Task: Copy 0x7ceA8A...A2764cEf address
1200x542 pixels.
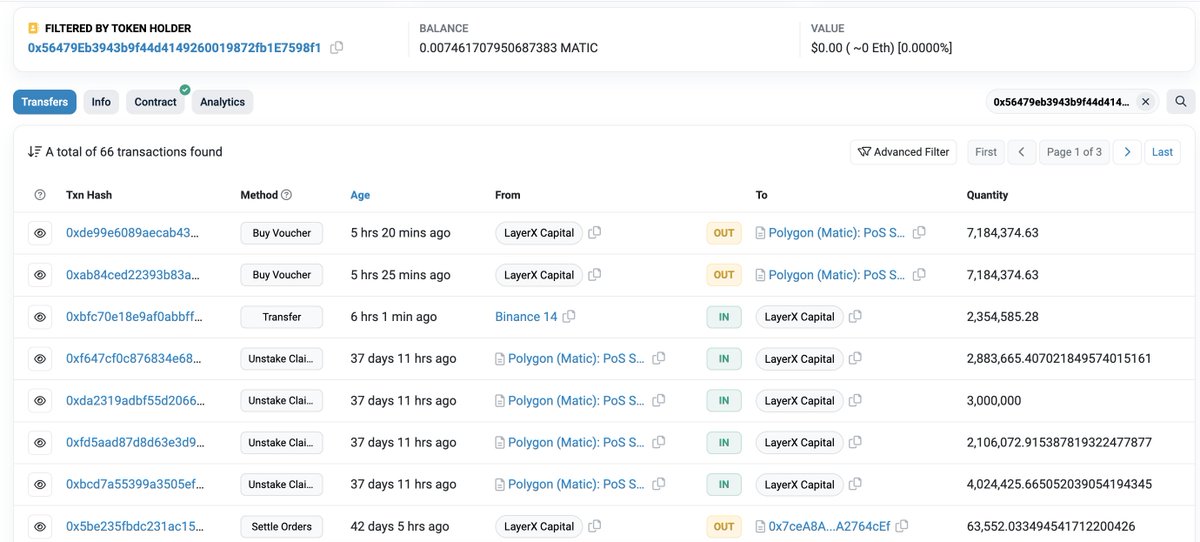Action: click(902, 527)
